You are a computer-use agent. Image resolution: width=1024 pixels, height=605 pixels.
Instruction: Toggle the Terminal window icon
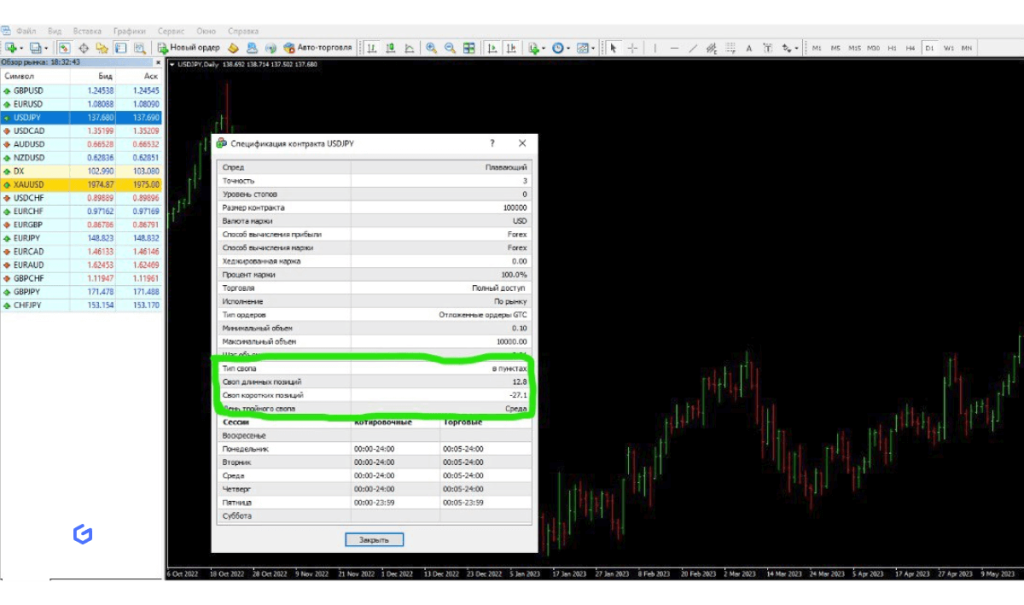coord(121,48)
